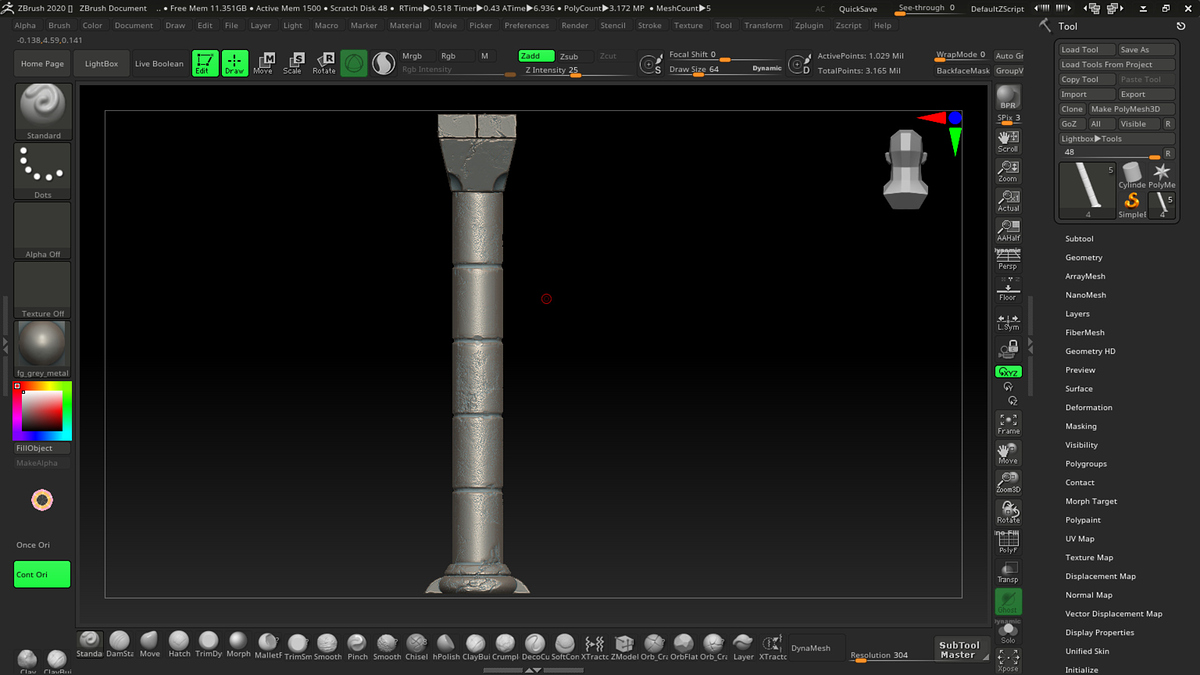Open the Material menu

click(x=405, y=25)
